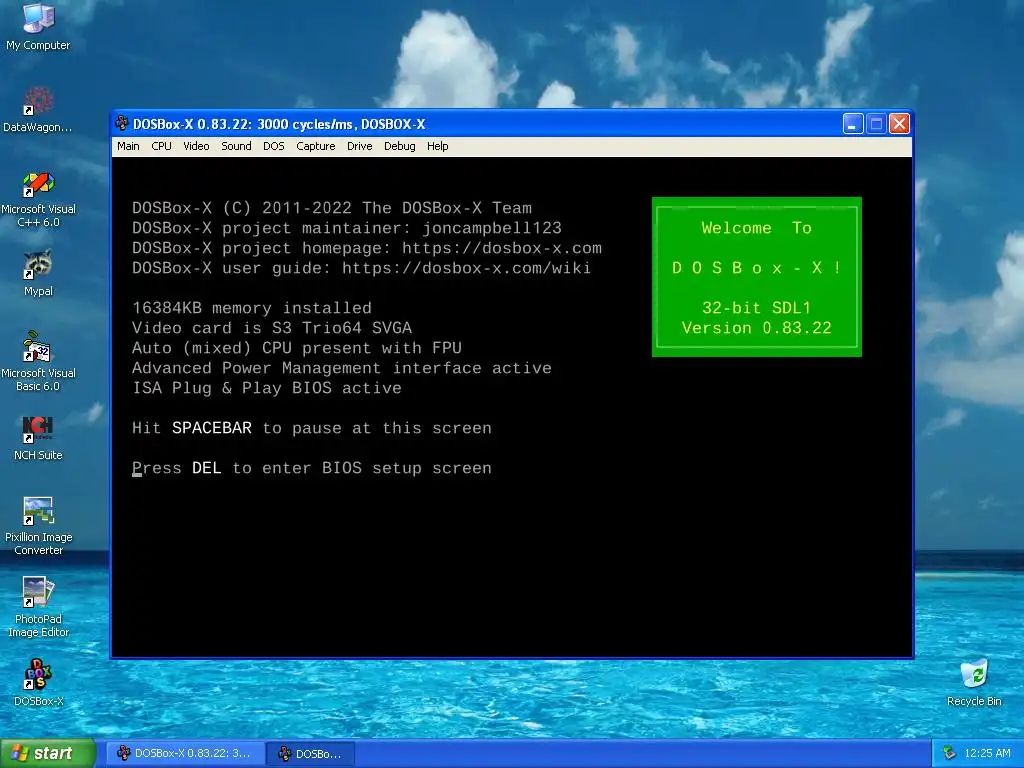Open the Video menu
The image size is (1024, 768).
[196, 146]
